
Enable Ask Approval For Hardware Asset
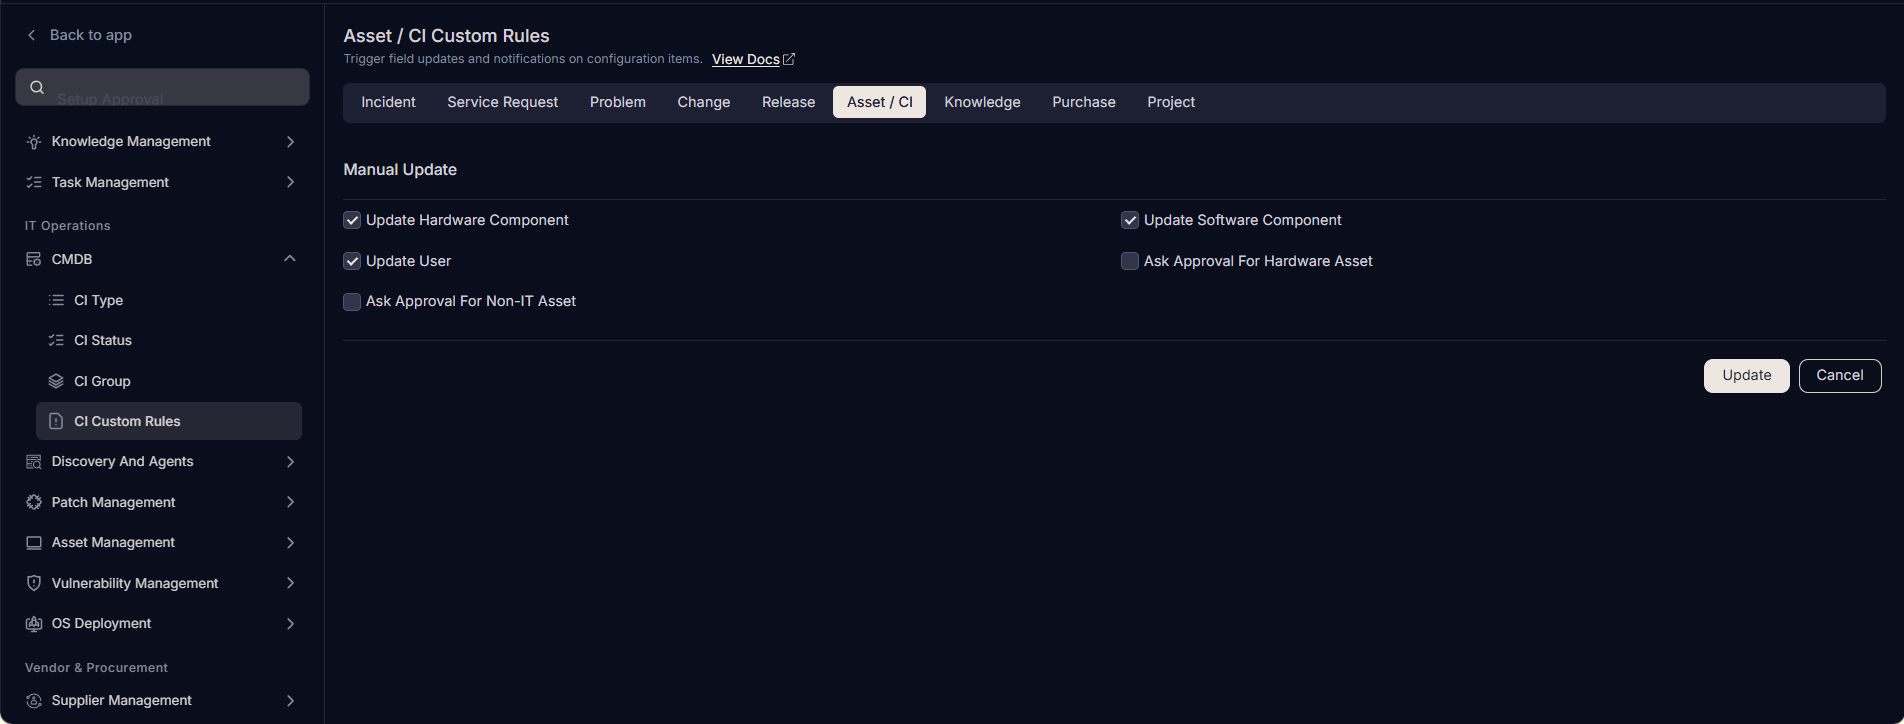(1130, 261)
